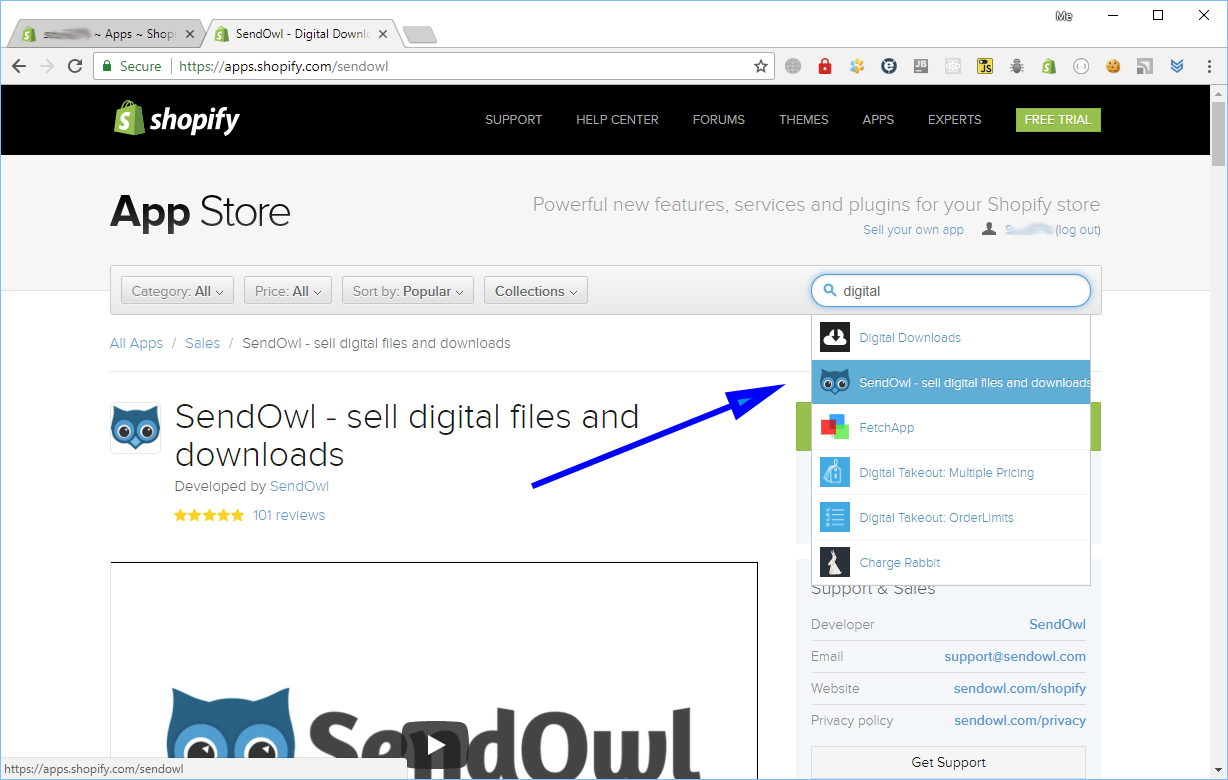Open Chrome's three-dot menu
The height and width of the screenshot is (780, 1228).
click(1207, 66)
